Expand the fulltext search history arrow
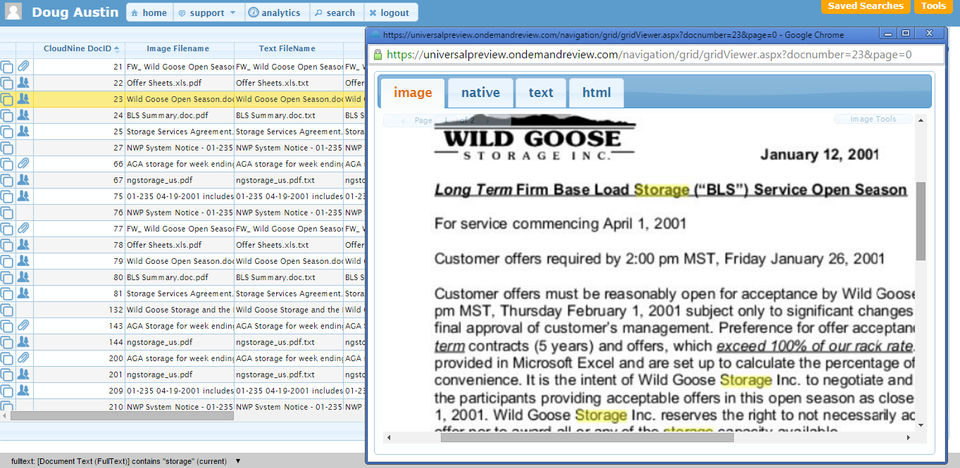This screenshot has height=468, width=960. click(x=238, y=461)
